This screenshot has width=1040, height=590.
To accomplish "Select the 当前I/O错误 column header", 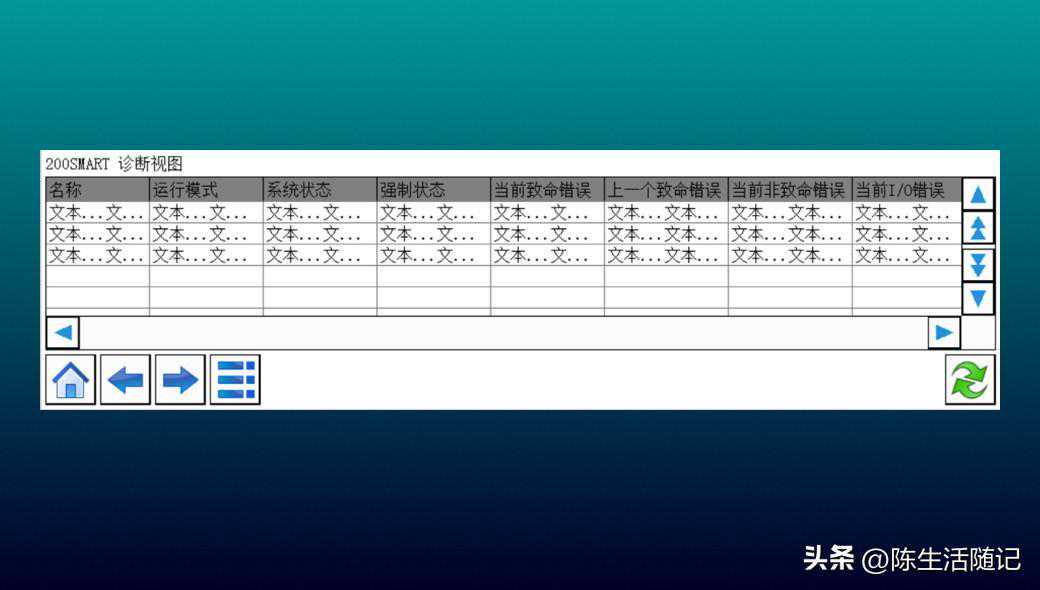I will point(906,190).
